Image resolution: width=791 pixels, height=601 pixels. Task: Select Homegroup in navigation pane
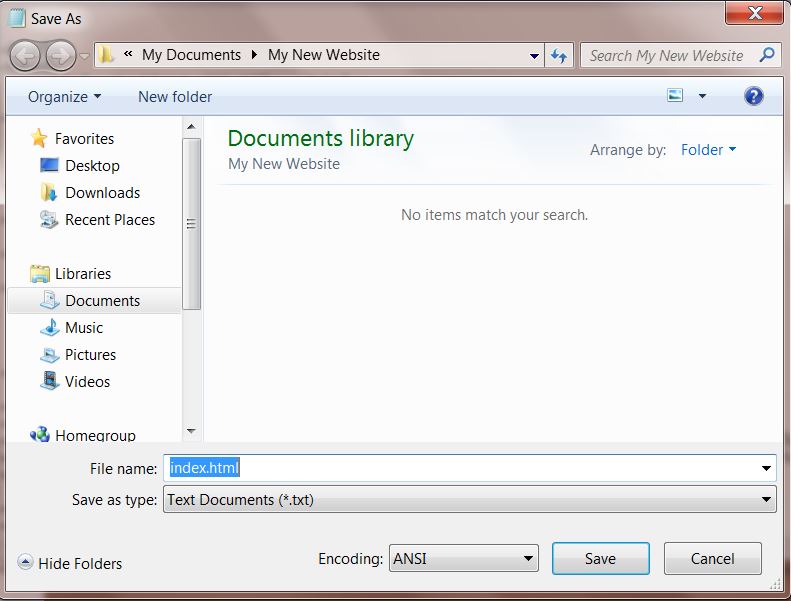click(x=95, y=435)
